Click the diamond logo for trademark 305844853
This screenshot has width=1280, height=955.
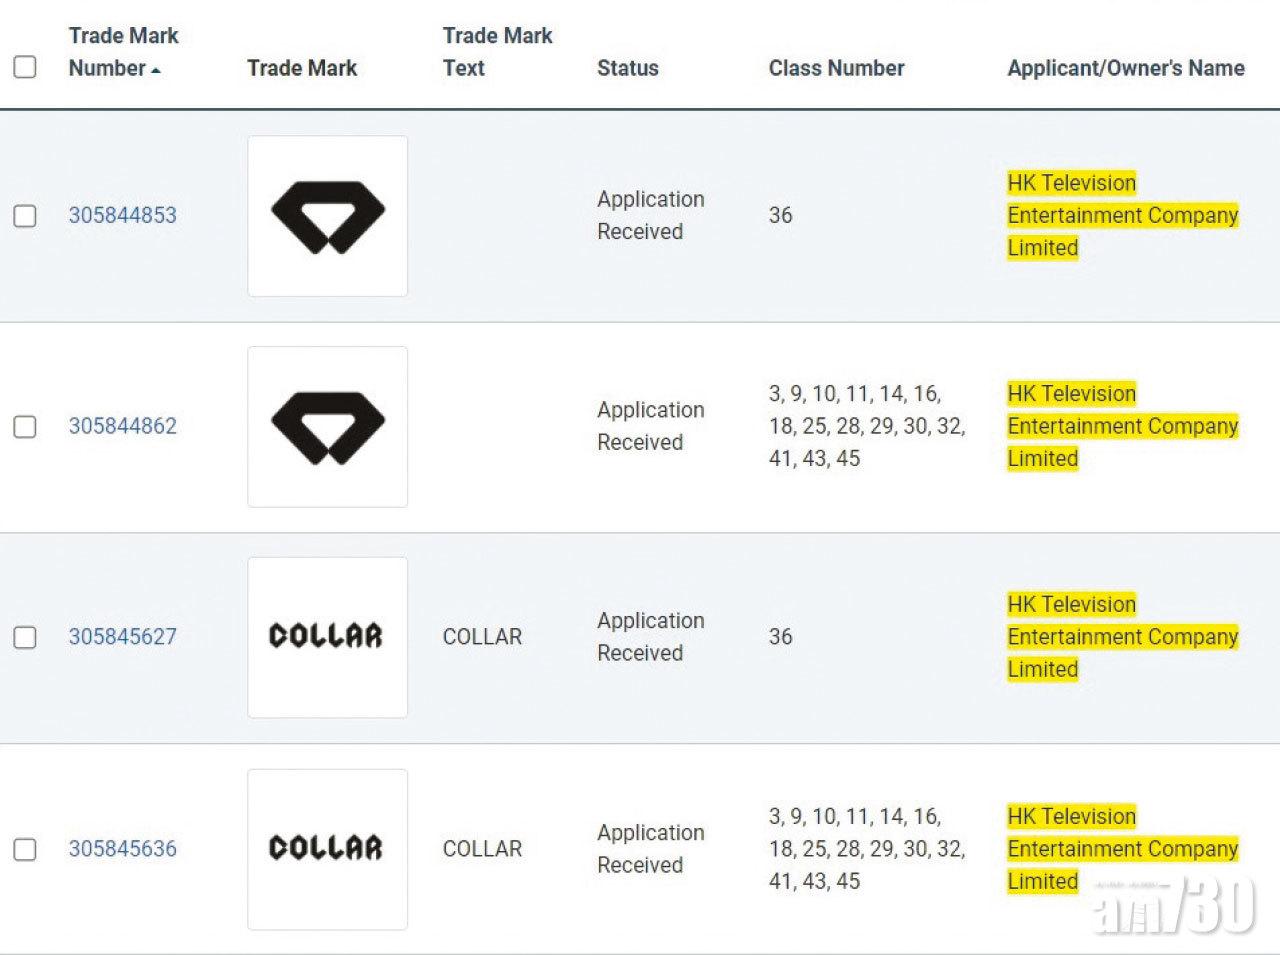(x=327, y=216)
